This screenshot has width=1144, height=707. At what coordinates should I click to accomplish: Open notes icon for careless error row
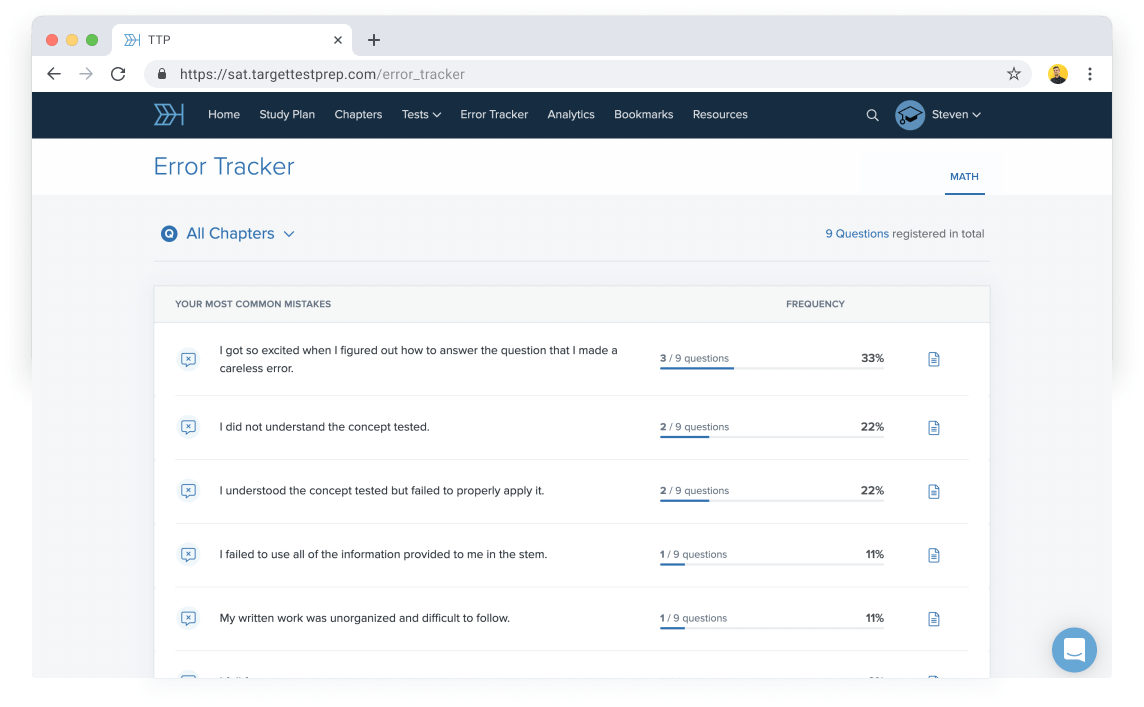[934, 359]
